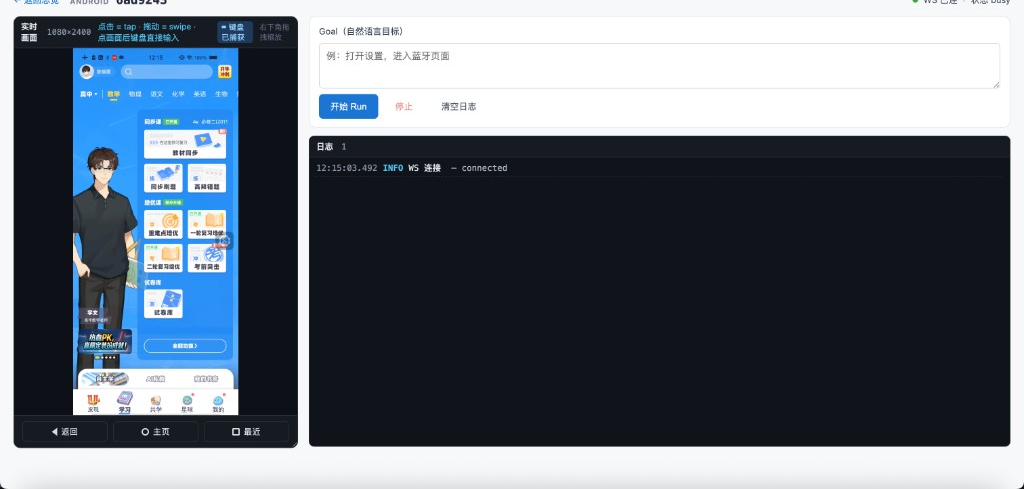
Task: Open the 考前突击 card
Action: click(207, 258)
